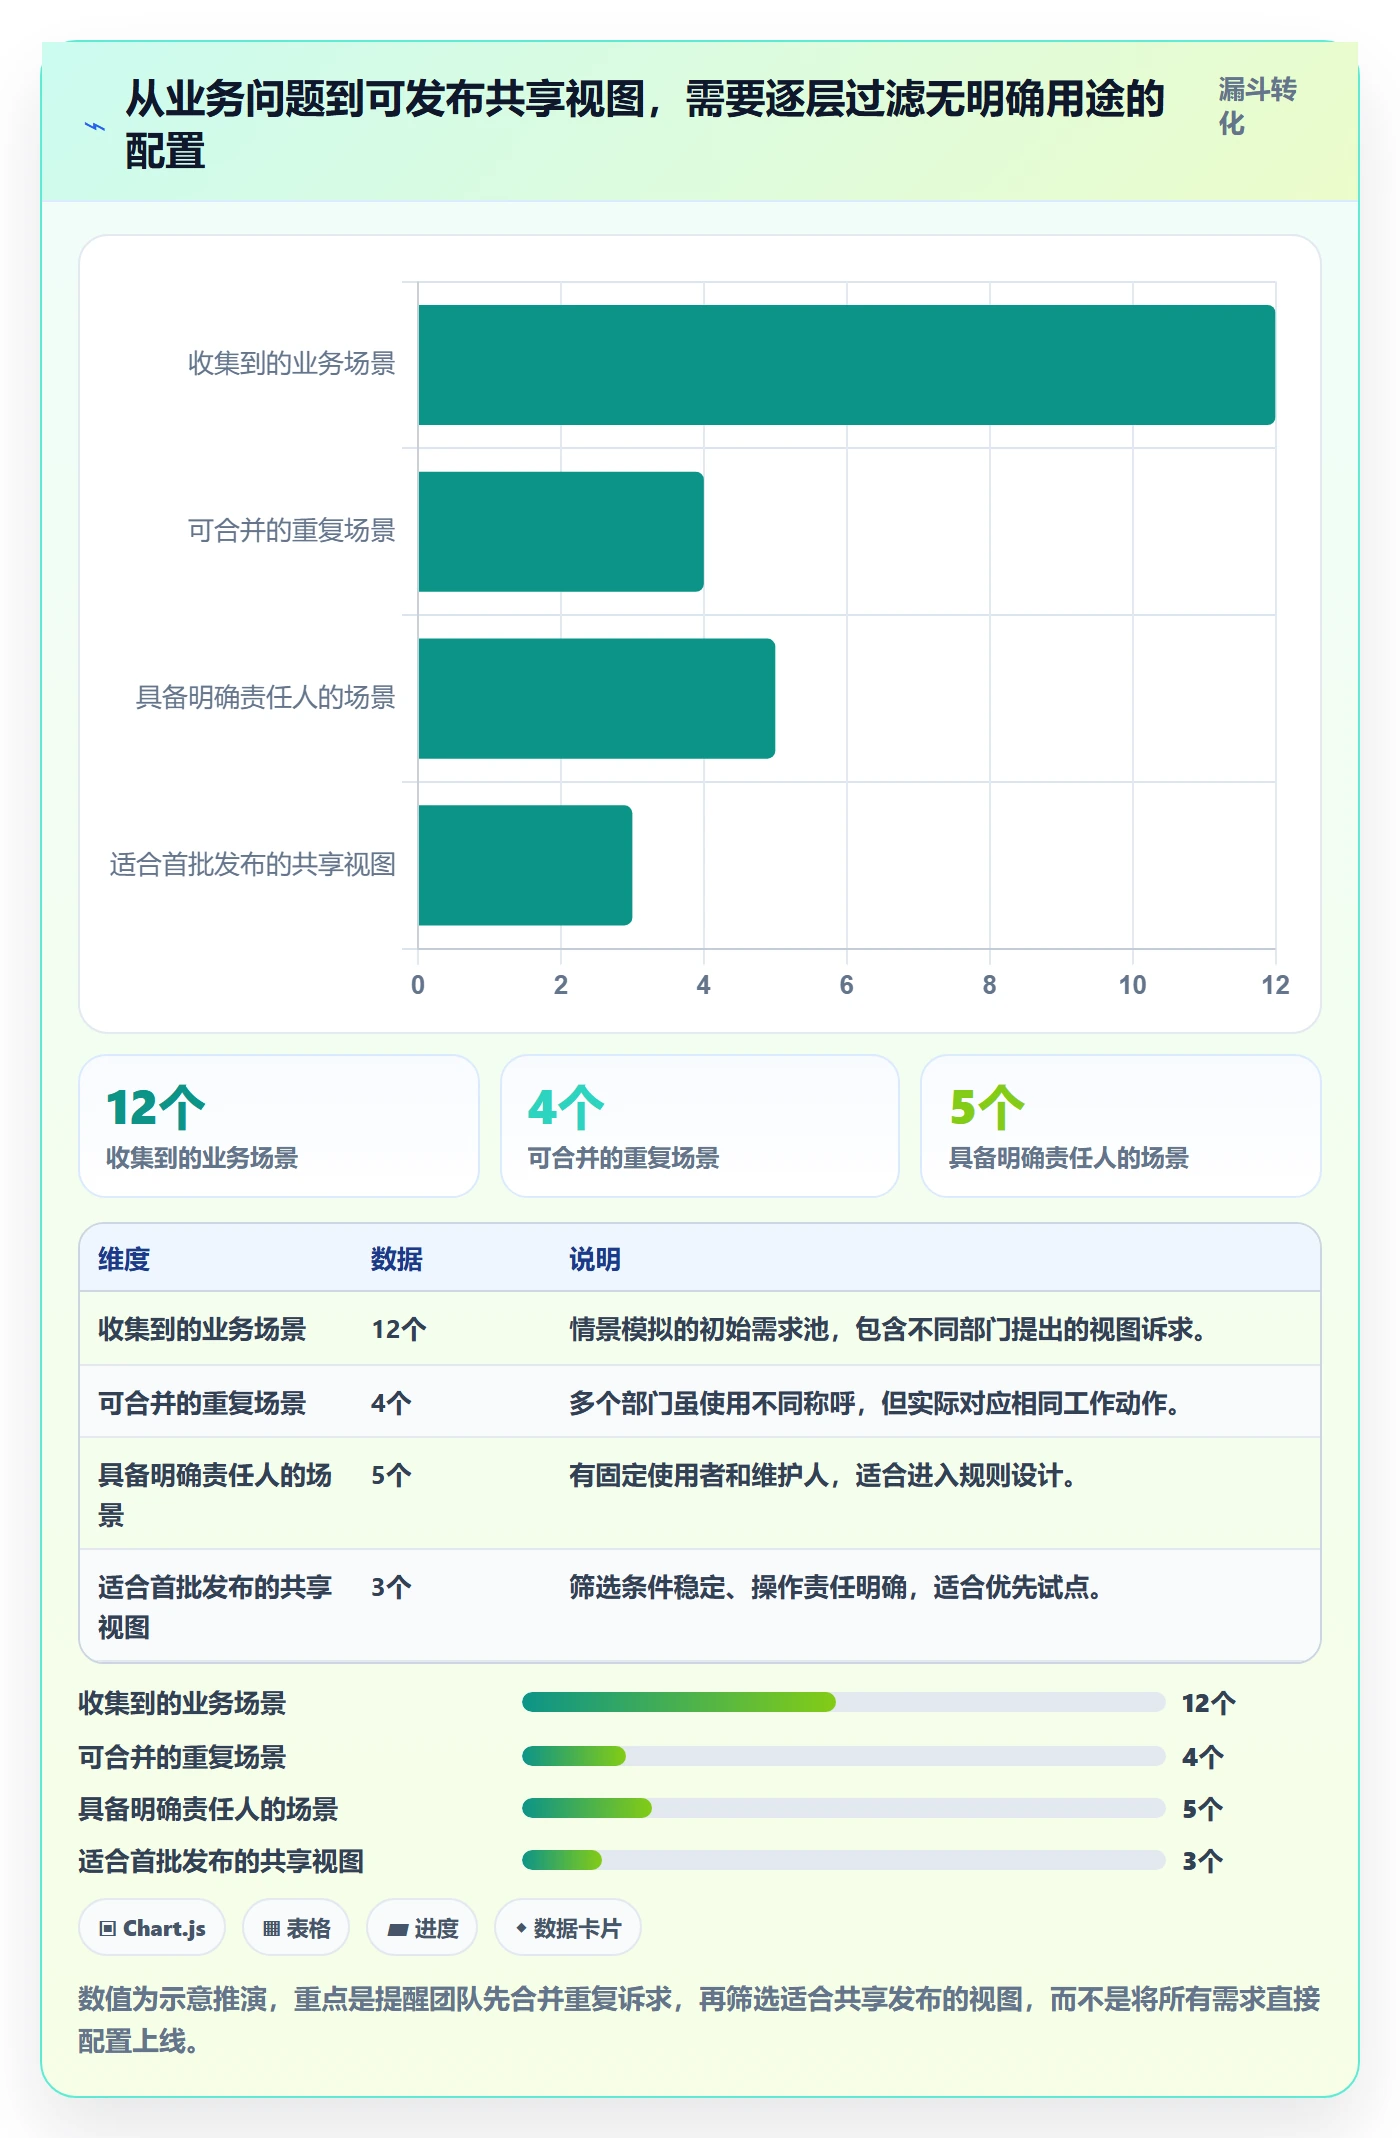Click the 收集到的业务场景 bar in the chart
This screenshot has width=1400, height=2138.
(x=846, y=365)
